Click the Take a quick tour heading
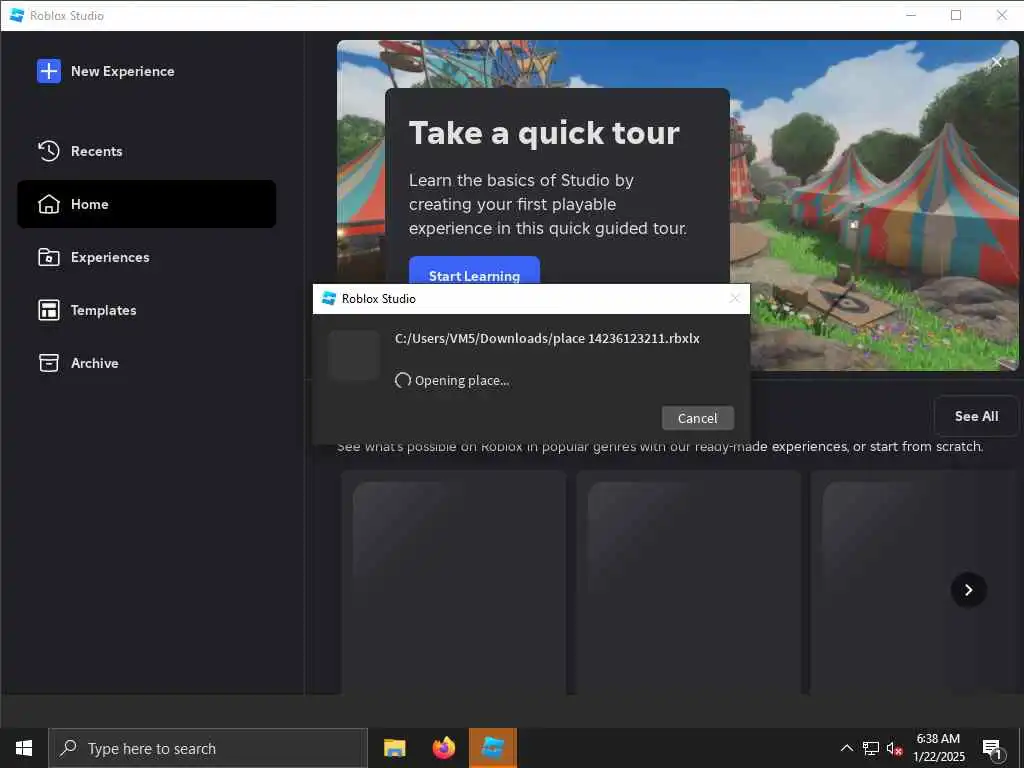 (544, 133)
